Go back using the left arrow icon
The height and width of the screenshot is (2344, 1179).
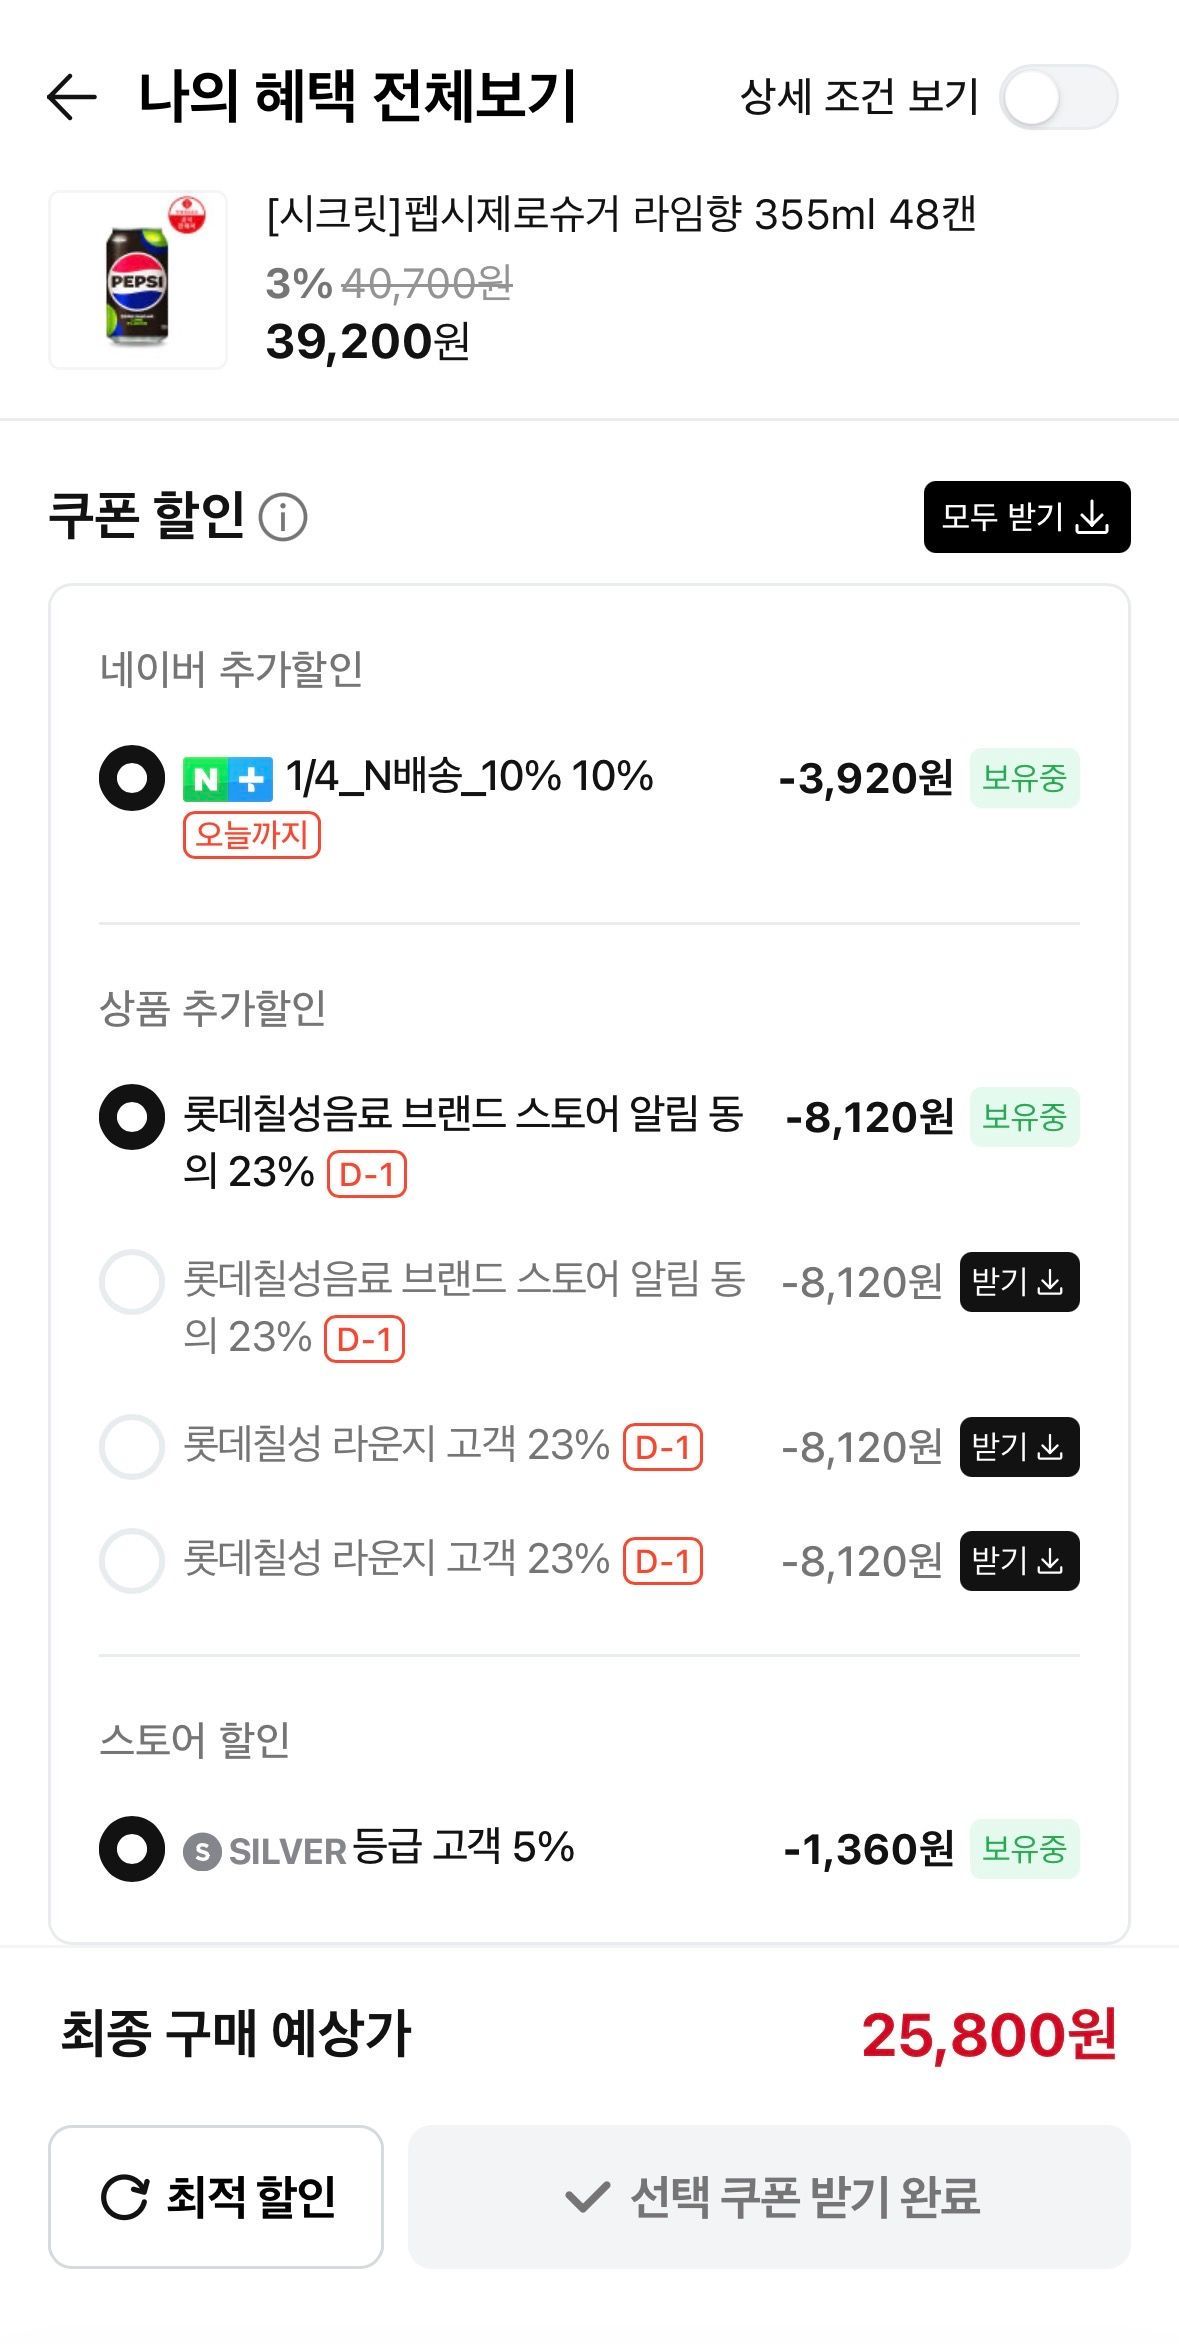coord(72,97)
